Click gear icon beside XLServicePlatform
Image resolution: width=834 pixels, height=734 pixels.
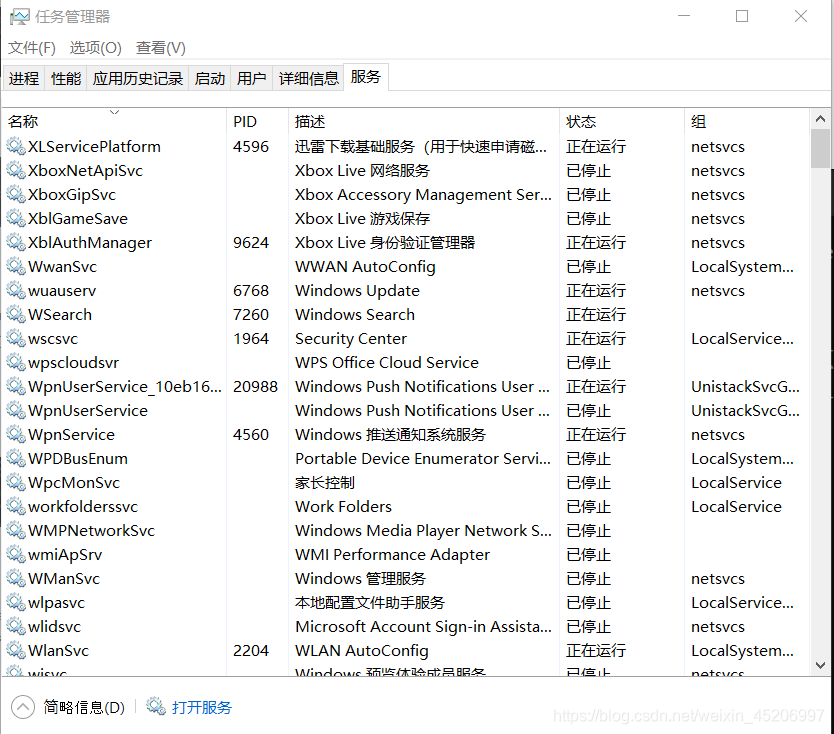point(16,146)
